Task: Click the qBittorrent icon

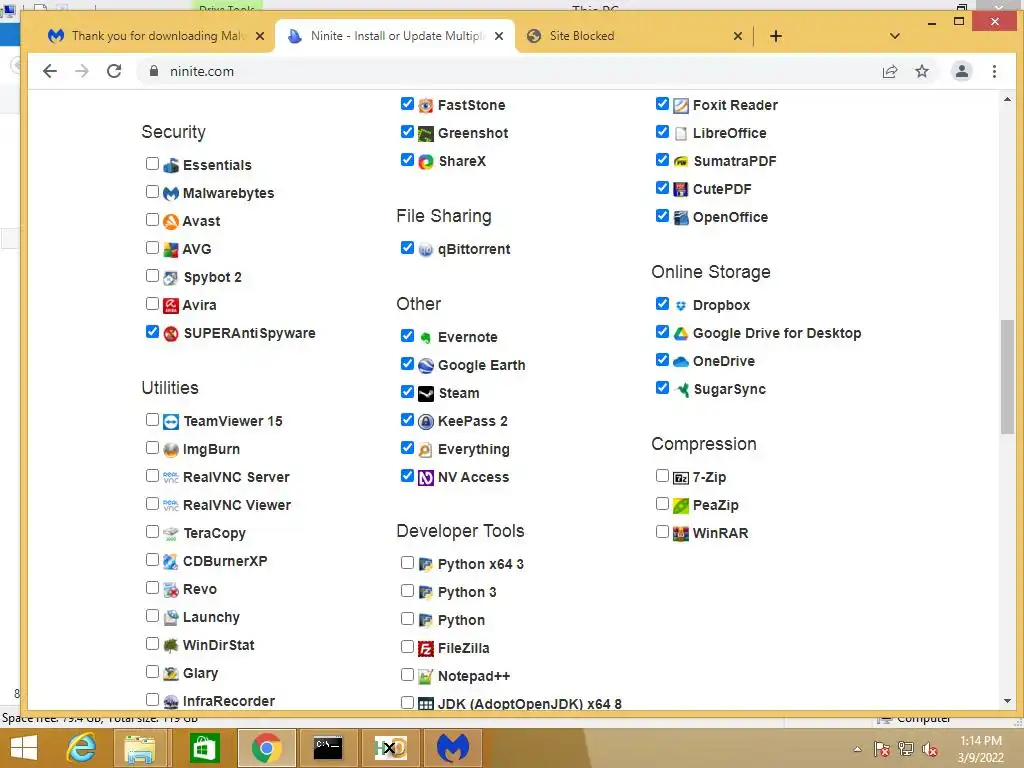Action: point(426,249)
